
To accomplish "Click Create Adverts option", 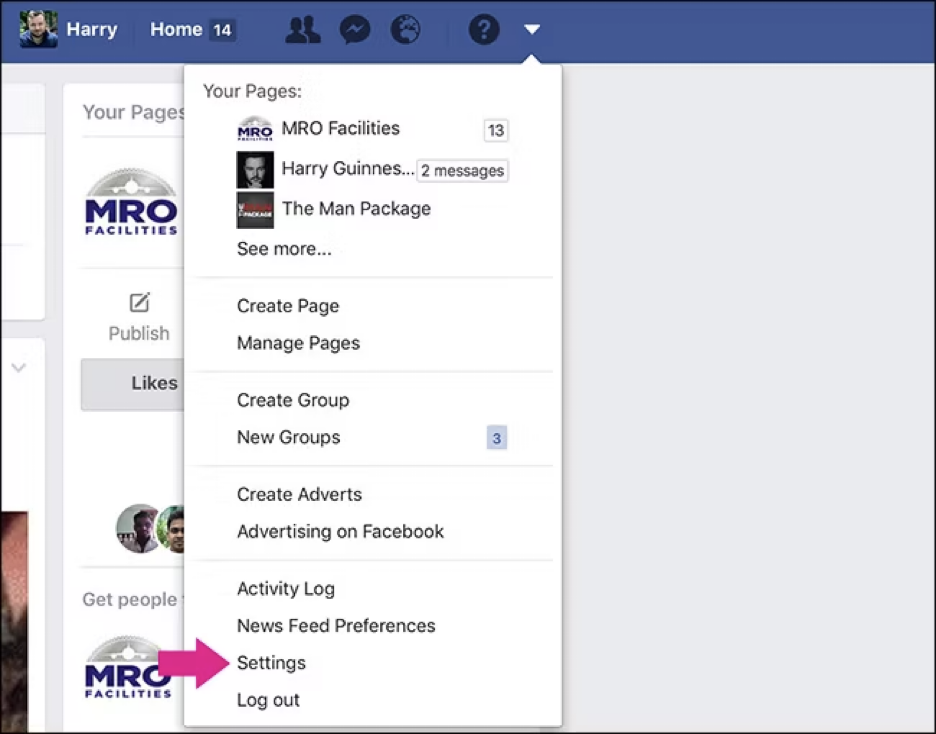I will coord(299,494).
